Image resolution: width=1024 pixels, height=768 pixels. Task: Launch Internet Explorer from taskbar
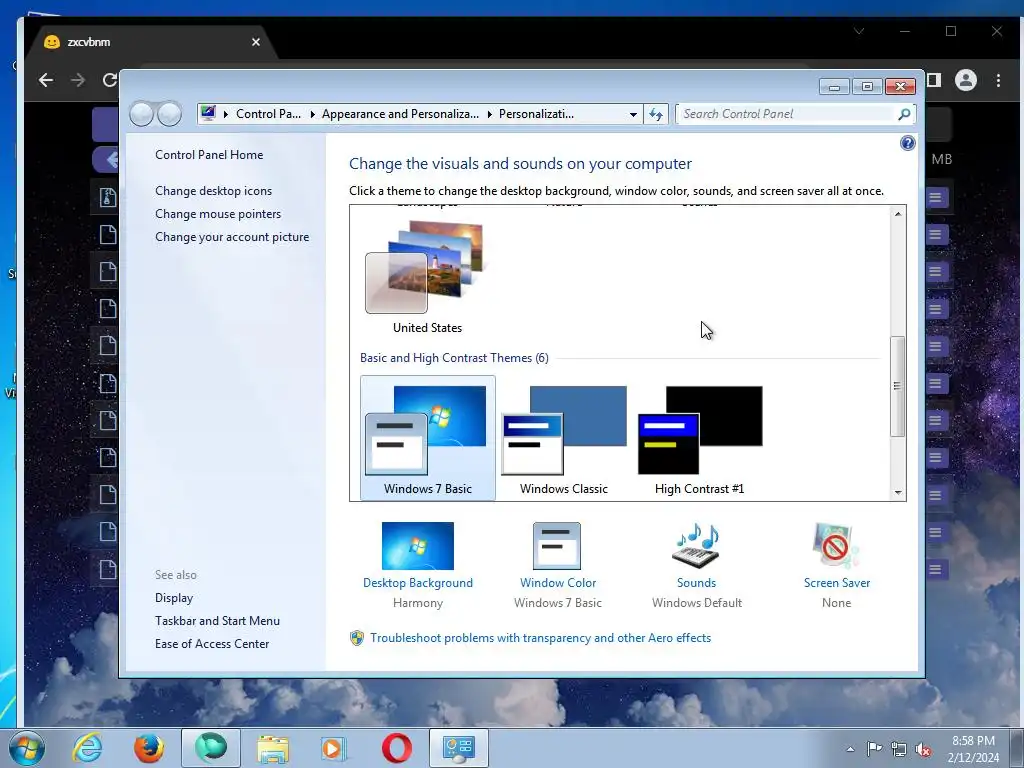click(x=87, y=748)
